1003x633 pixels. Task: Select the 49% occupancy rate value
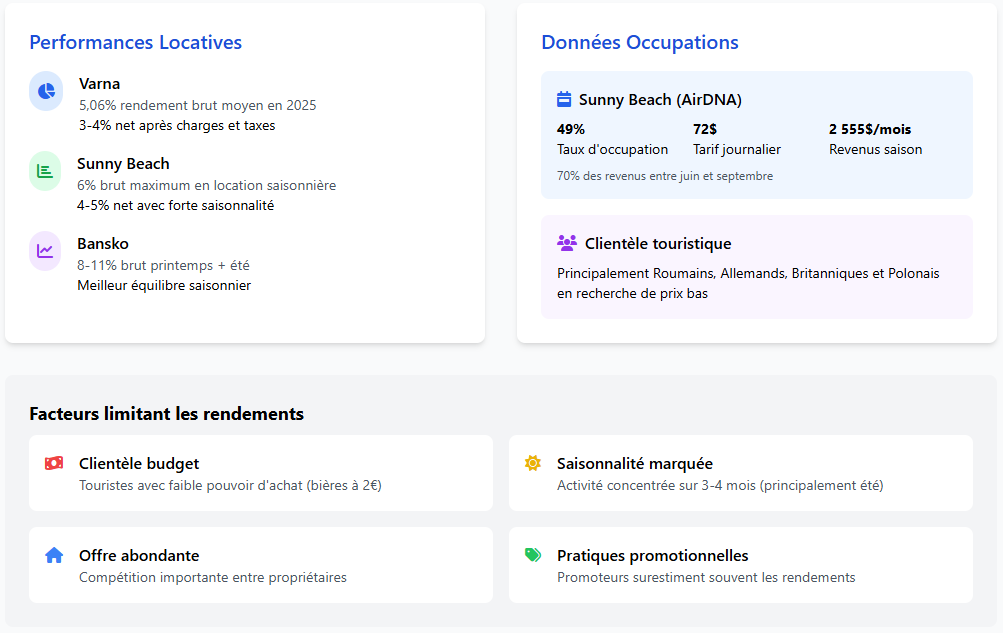click(570, 129)
